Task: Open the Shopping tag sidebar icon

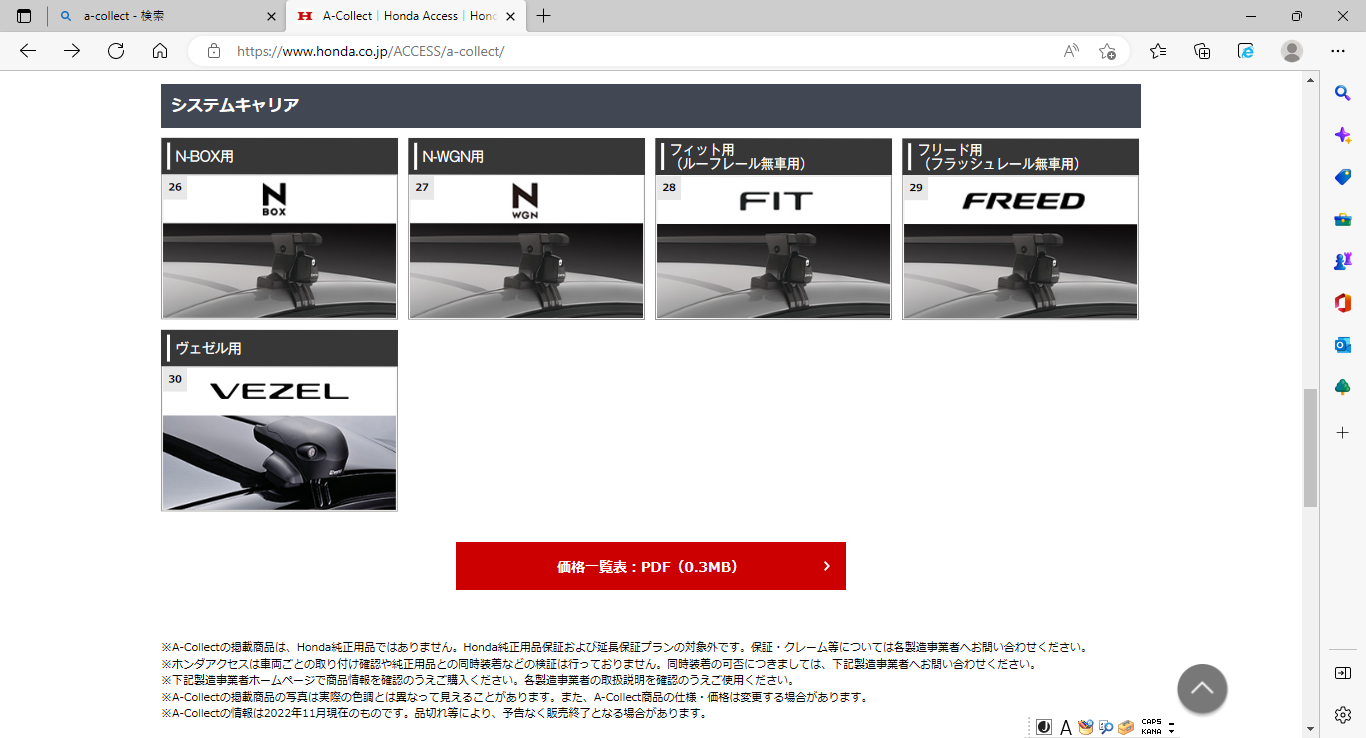Action: (1343, 177)
